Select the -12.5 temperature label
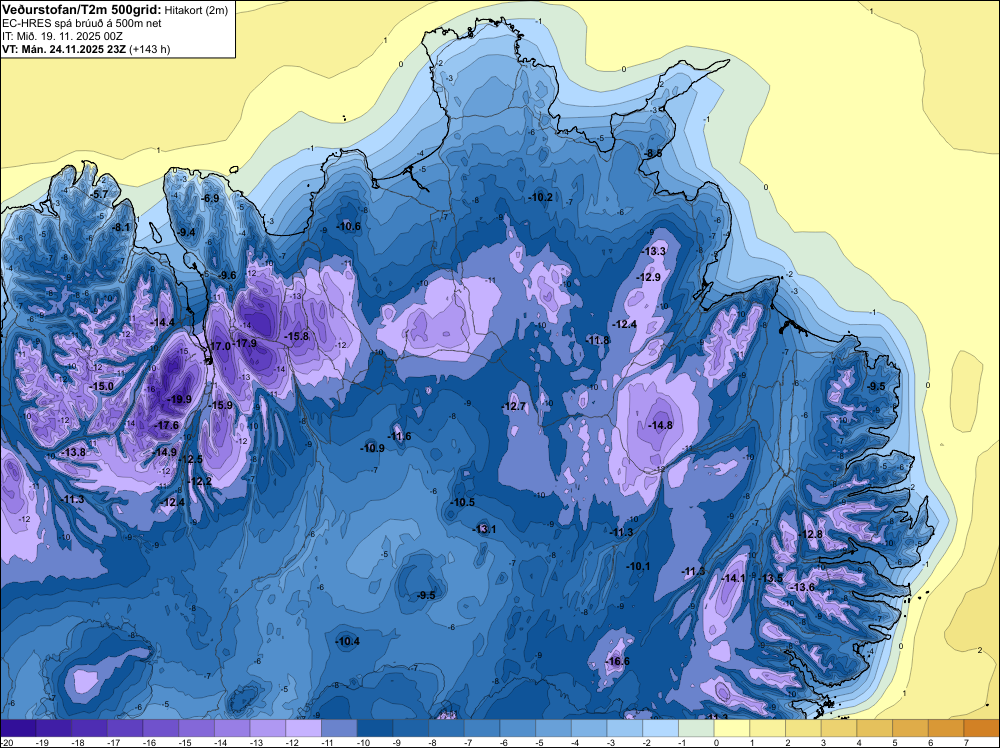This screenshot has width=1000, height=748. [x=190, y=459]
